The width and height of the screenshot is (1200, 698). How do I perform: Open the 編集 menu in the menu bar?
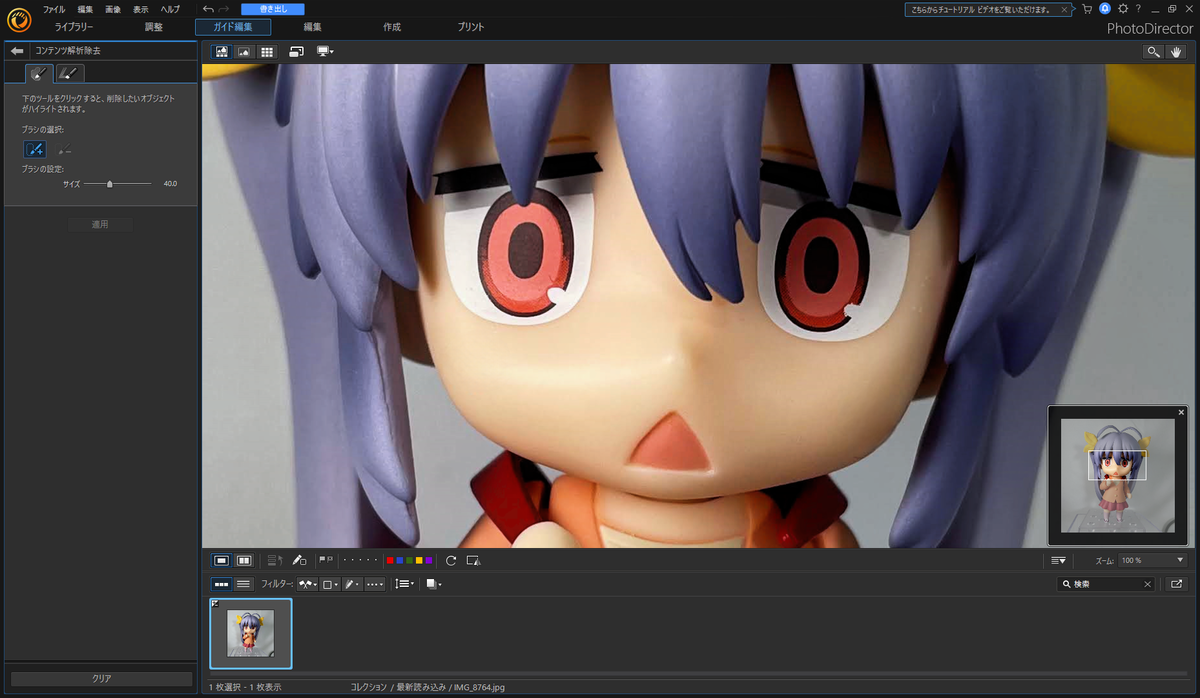tap(85, 9)
